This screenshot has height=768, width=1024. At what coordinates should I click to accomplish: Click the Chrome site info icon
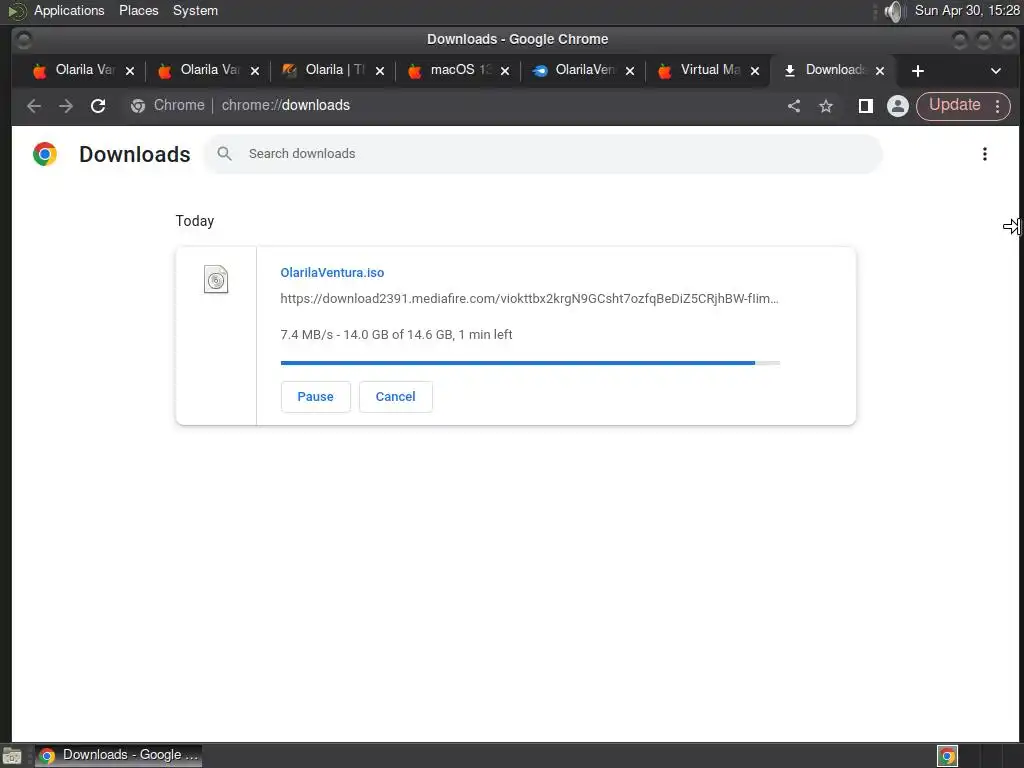click(x=138, y=106)
